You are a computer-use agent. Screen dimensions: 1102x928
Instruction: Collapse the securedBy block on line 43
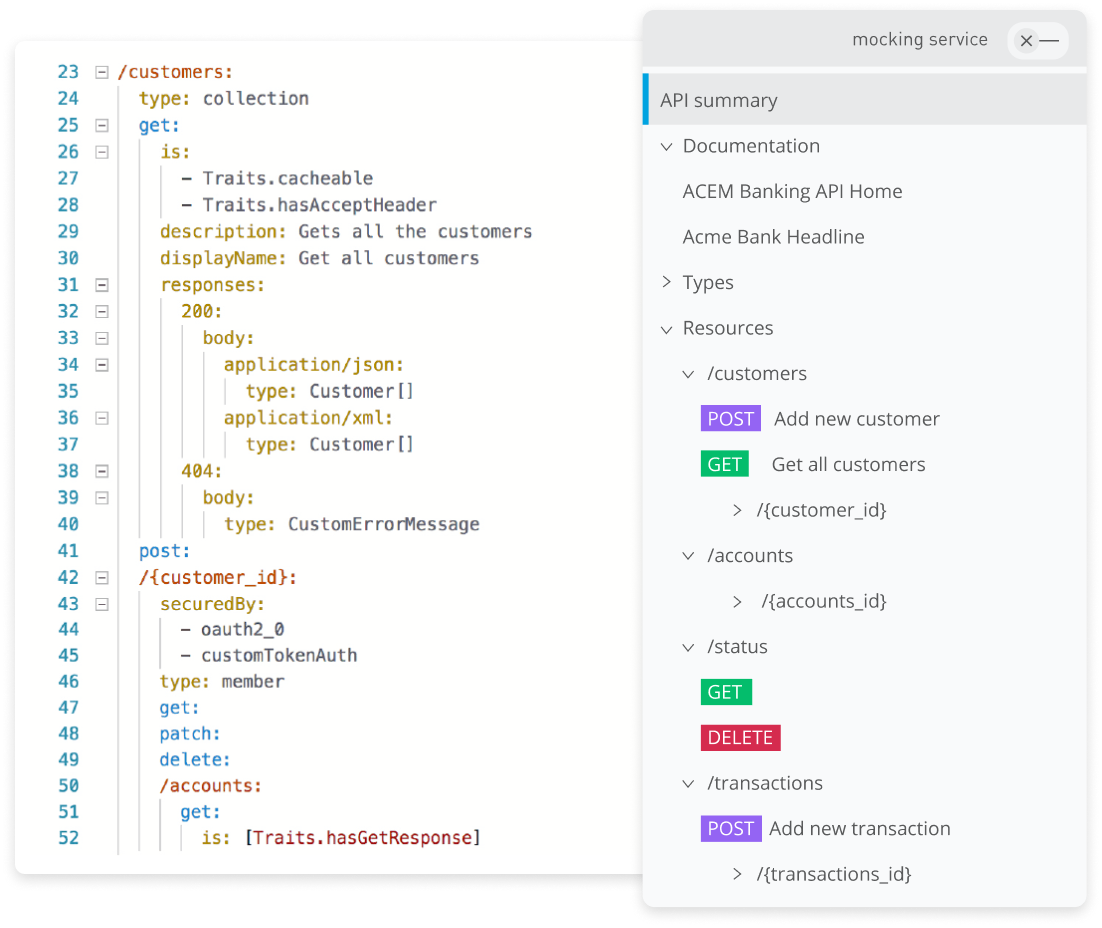pos(101,604)
